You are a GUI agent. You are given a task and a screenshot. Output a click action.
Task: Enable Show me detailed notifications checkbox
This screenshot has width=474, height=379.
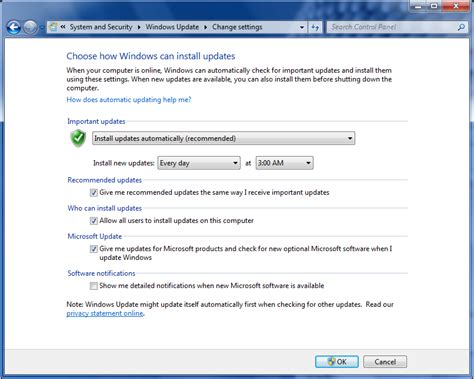[94, 286]
